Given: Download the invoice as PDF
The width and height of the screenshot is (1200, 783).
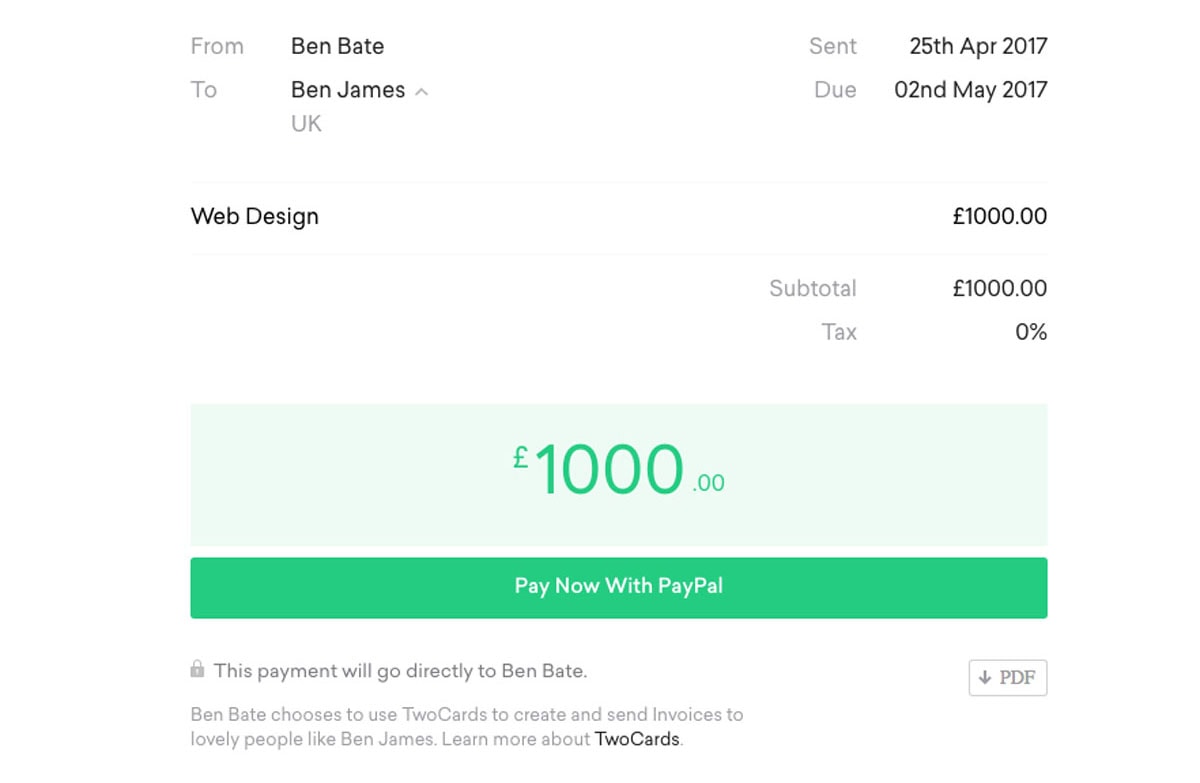Looking at the screenshot, I should pos(1008,678).
